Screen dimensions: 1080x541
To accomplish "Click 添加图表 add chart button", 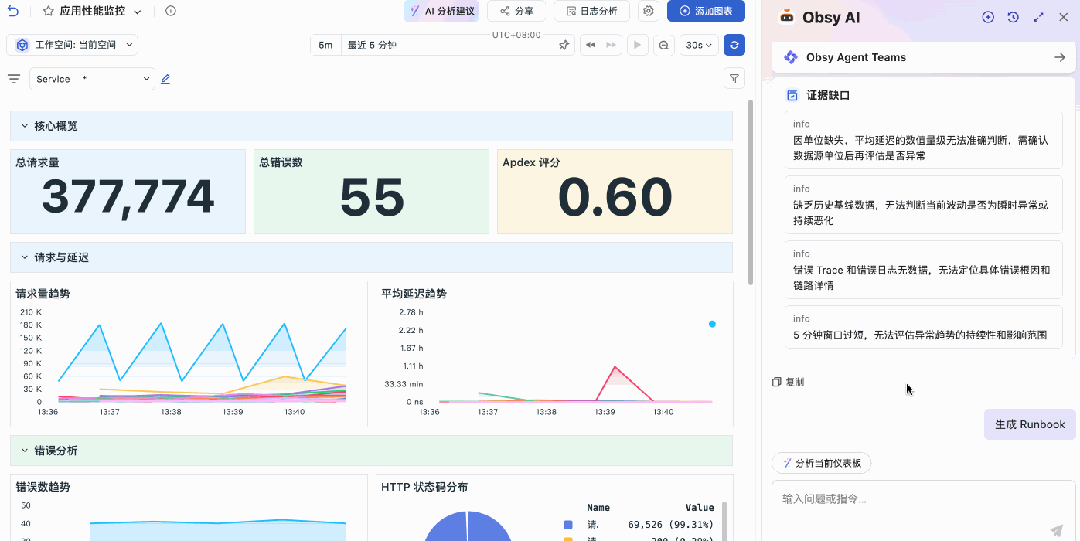I will tap(706, 11).
